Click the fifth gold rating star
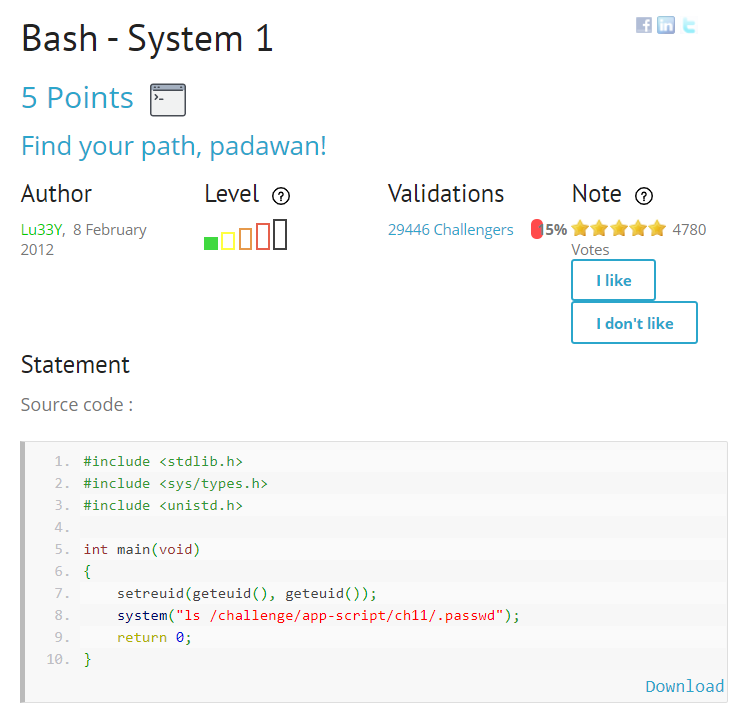 [x=657, y=229]
